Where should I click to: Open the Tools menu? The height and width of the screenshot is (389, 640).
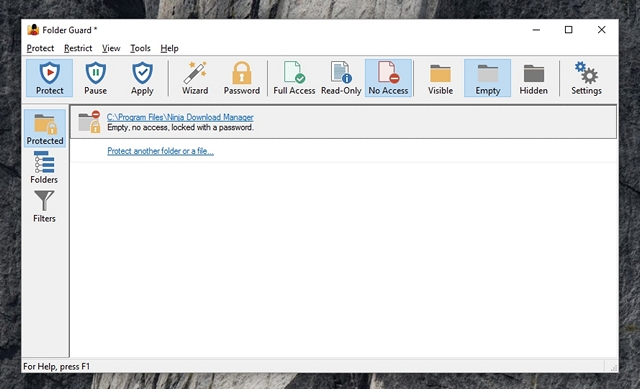140,48
